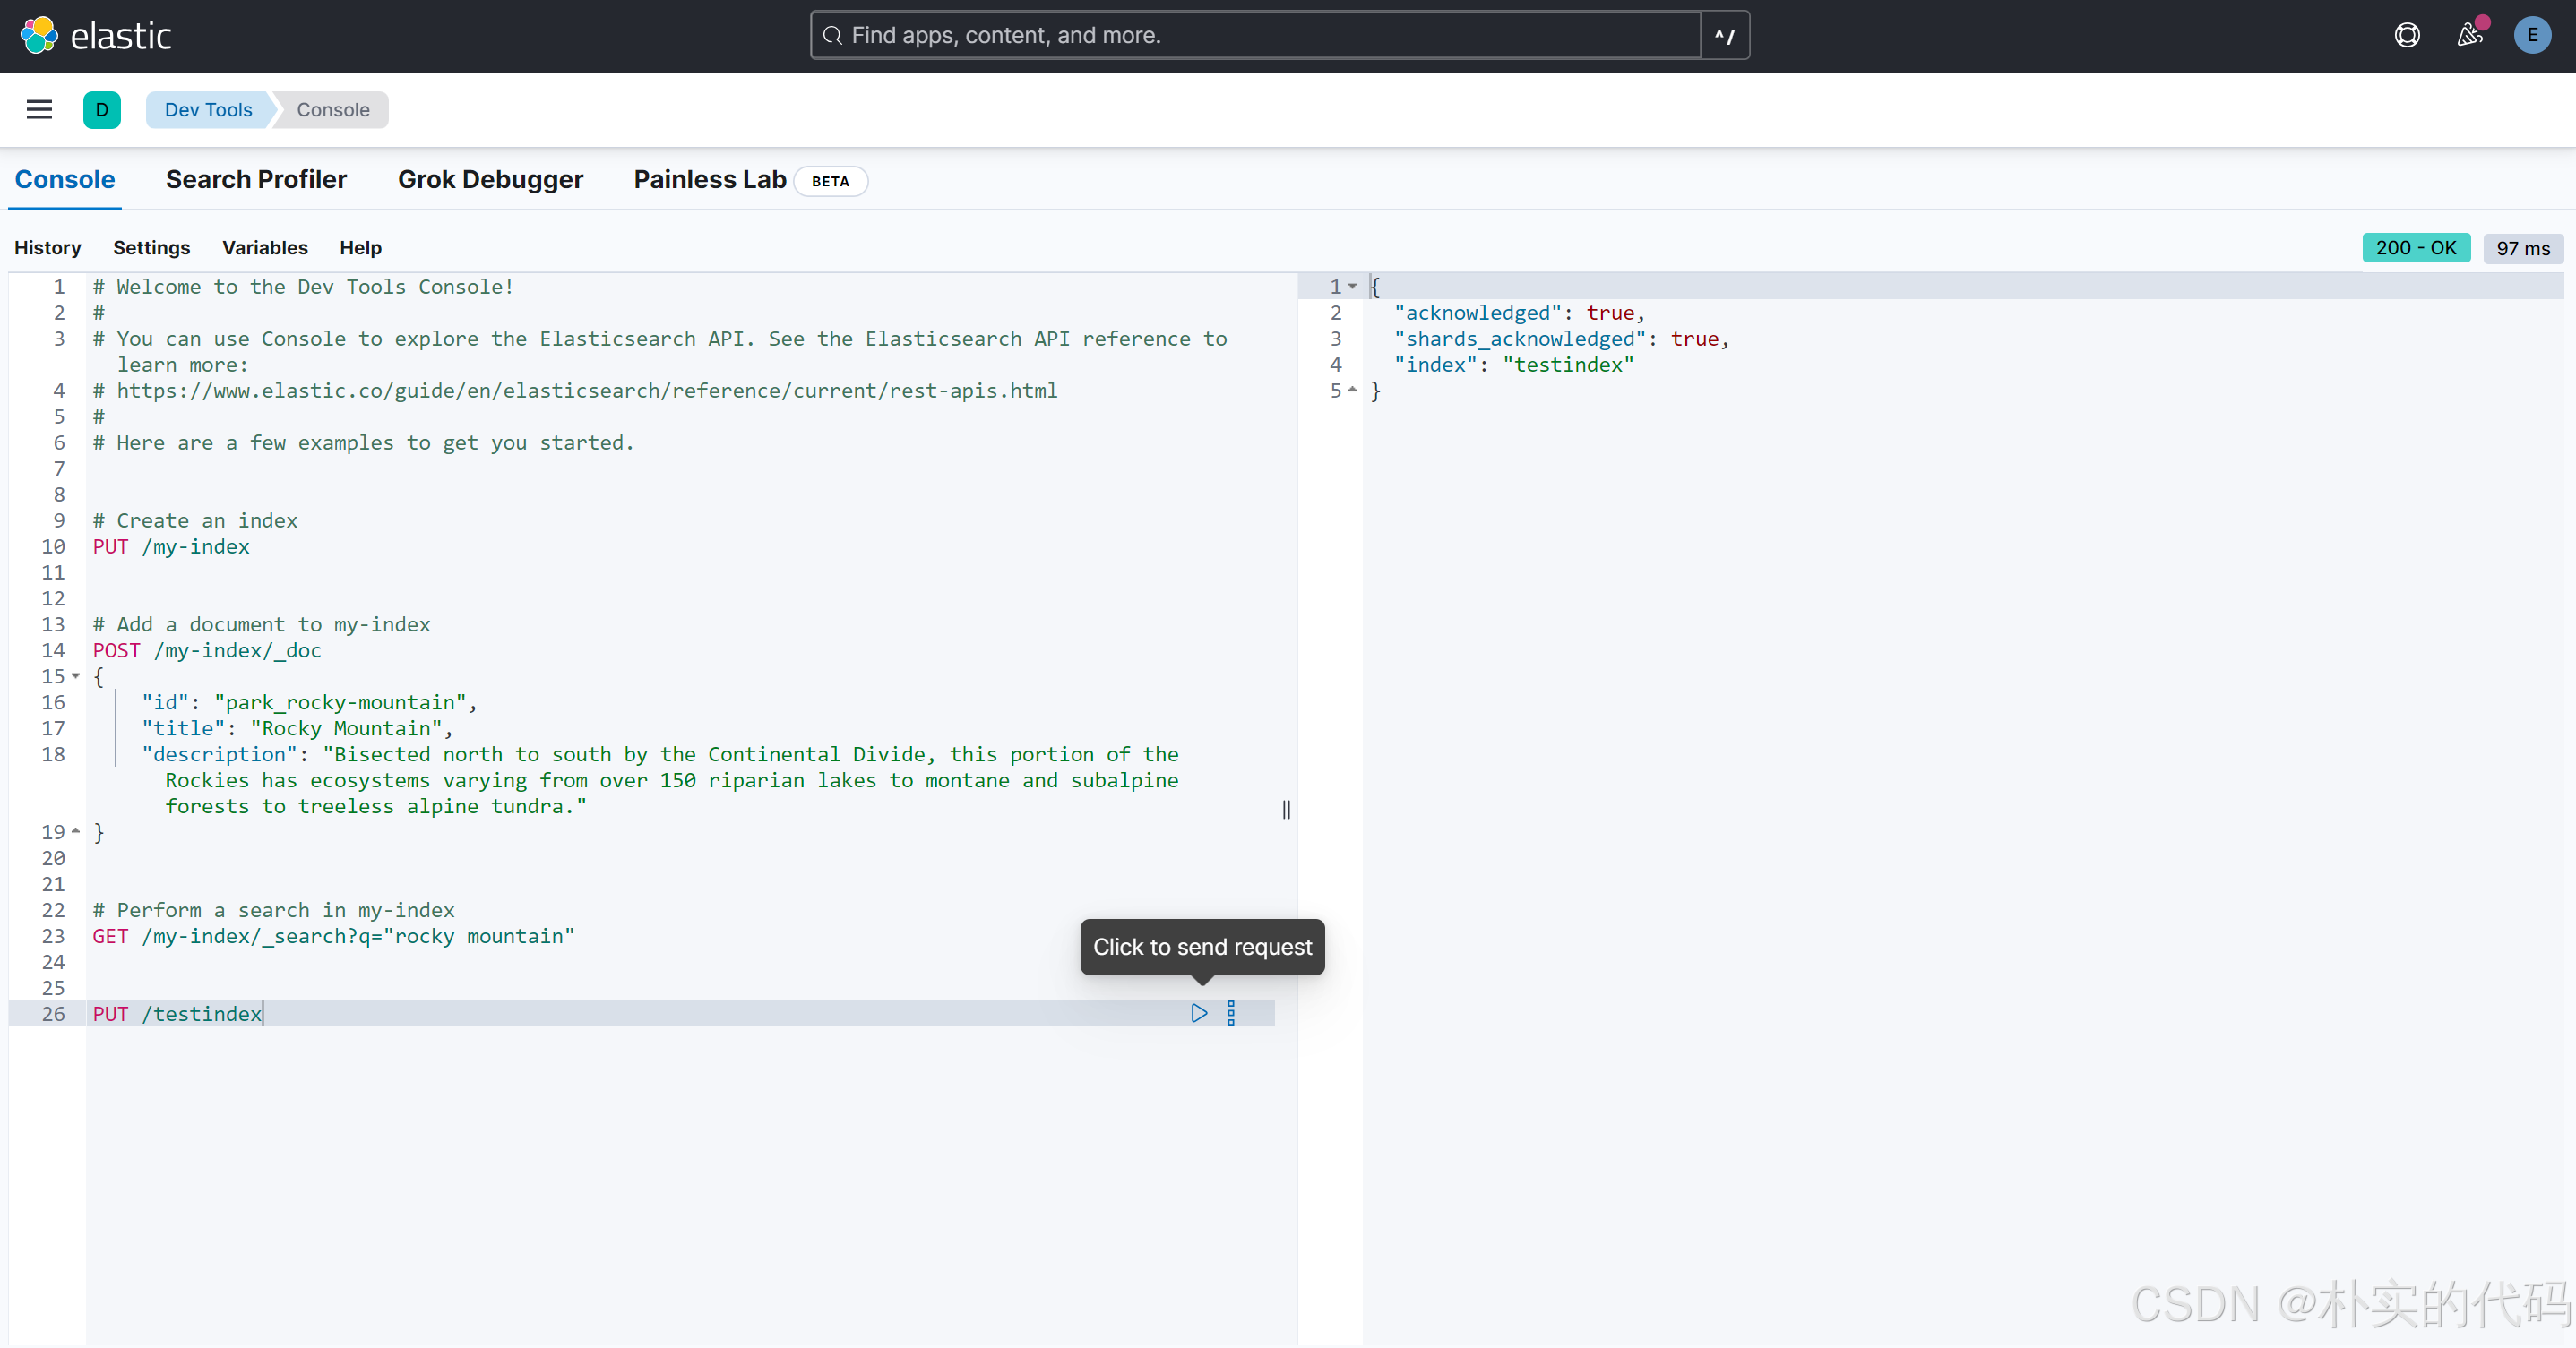Place cursor on the GET _search line
This screenshot has width=2576, height=1348.
point(334,937)
